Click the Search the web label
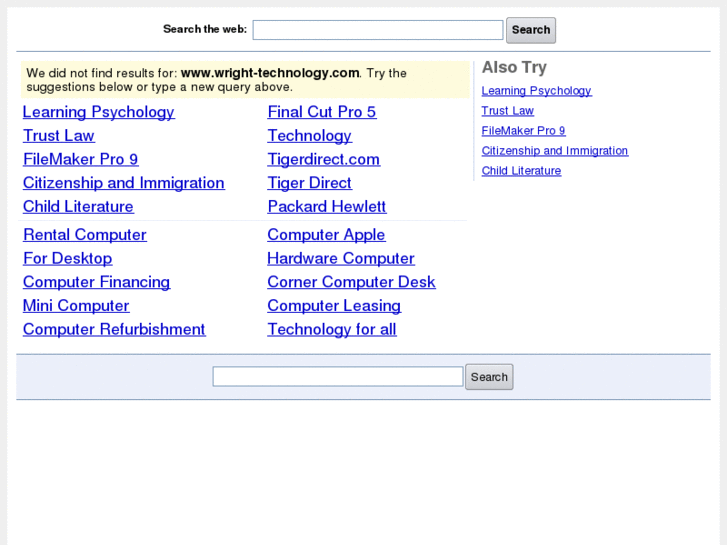This screenshot has width=727, height=545. [205, 29]
